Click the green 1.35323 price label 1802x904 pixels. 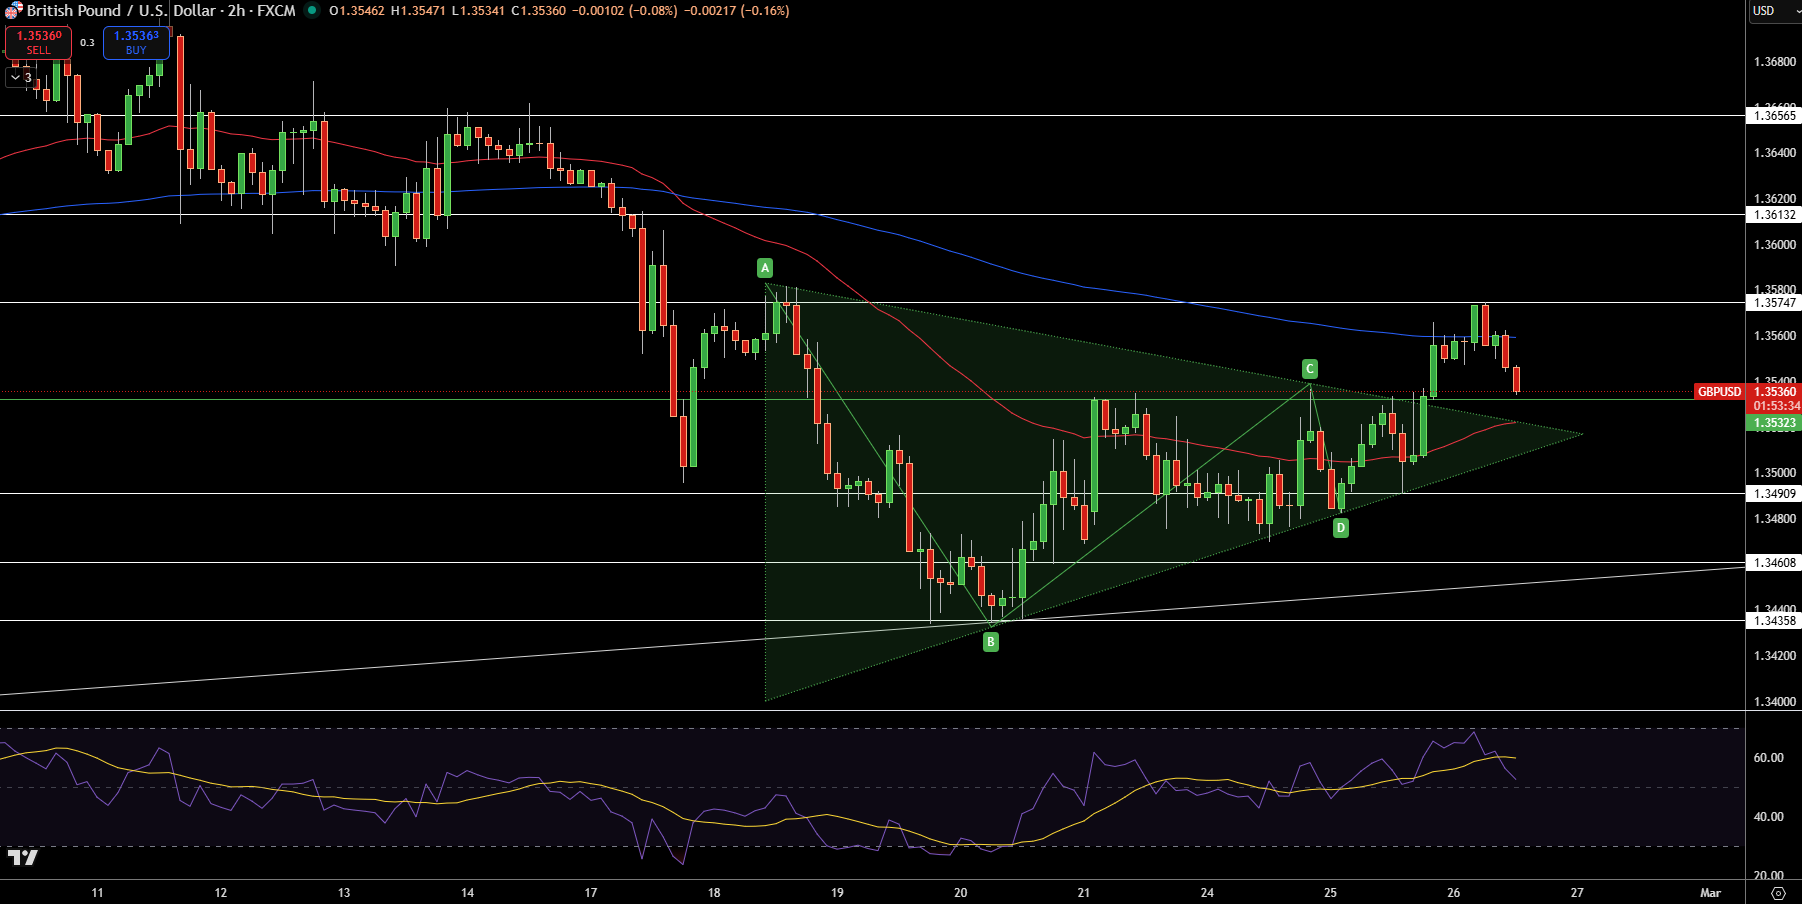(x=1774, y=423)
